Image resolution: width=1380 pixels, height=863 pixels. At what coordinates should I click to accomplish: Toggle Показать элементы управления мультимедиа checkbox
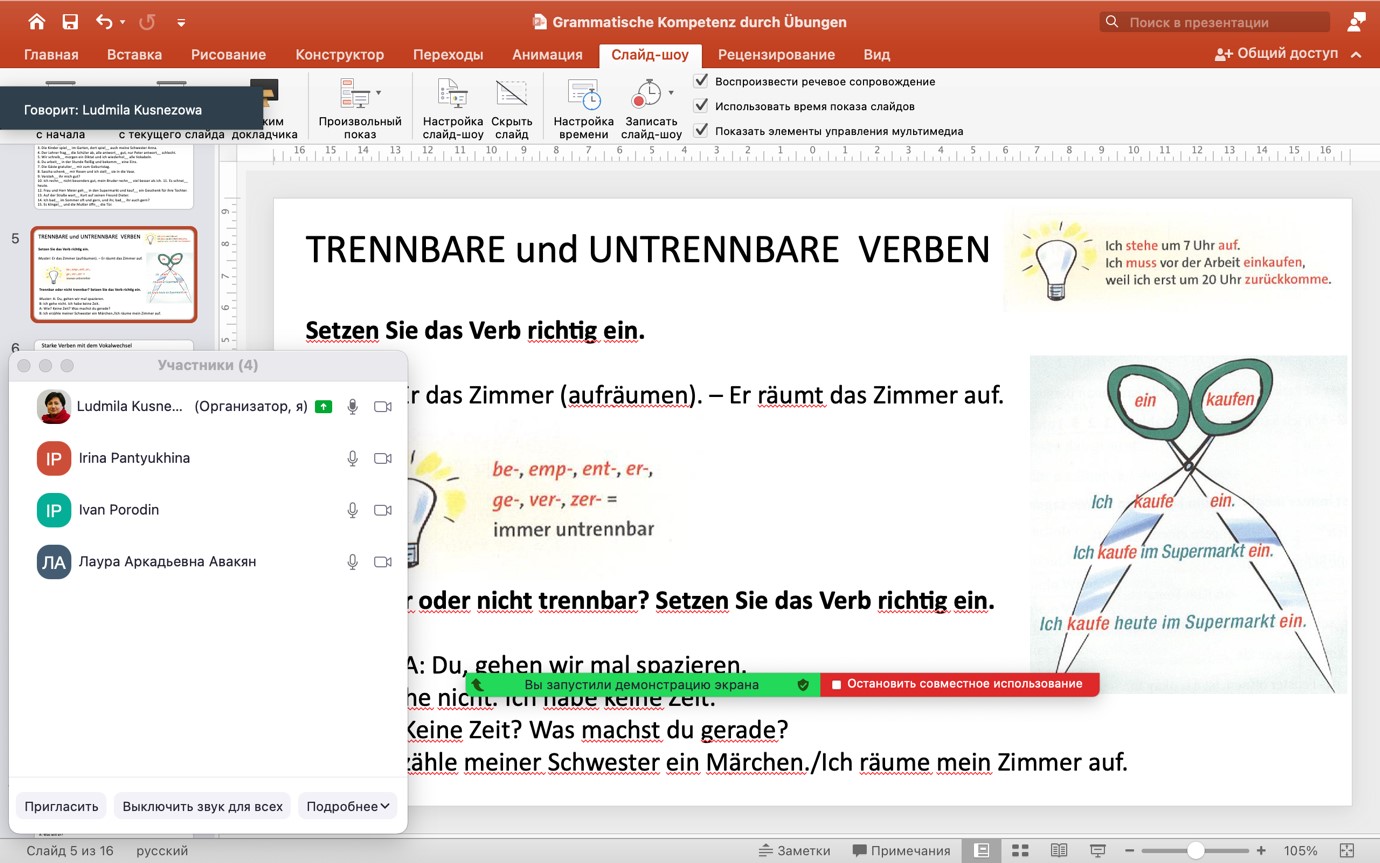[701, 131]
